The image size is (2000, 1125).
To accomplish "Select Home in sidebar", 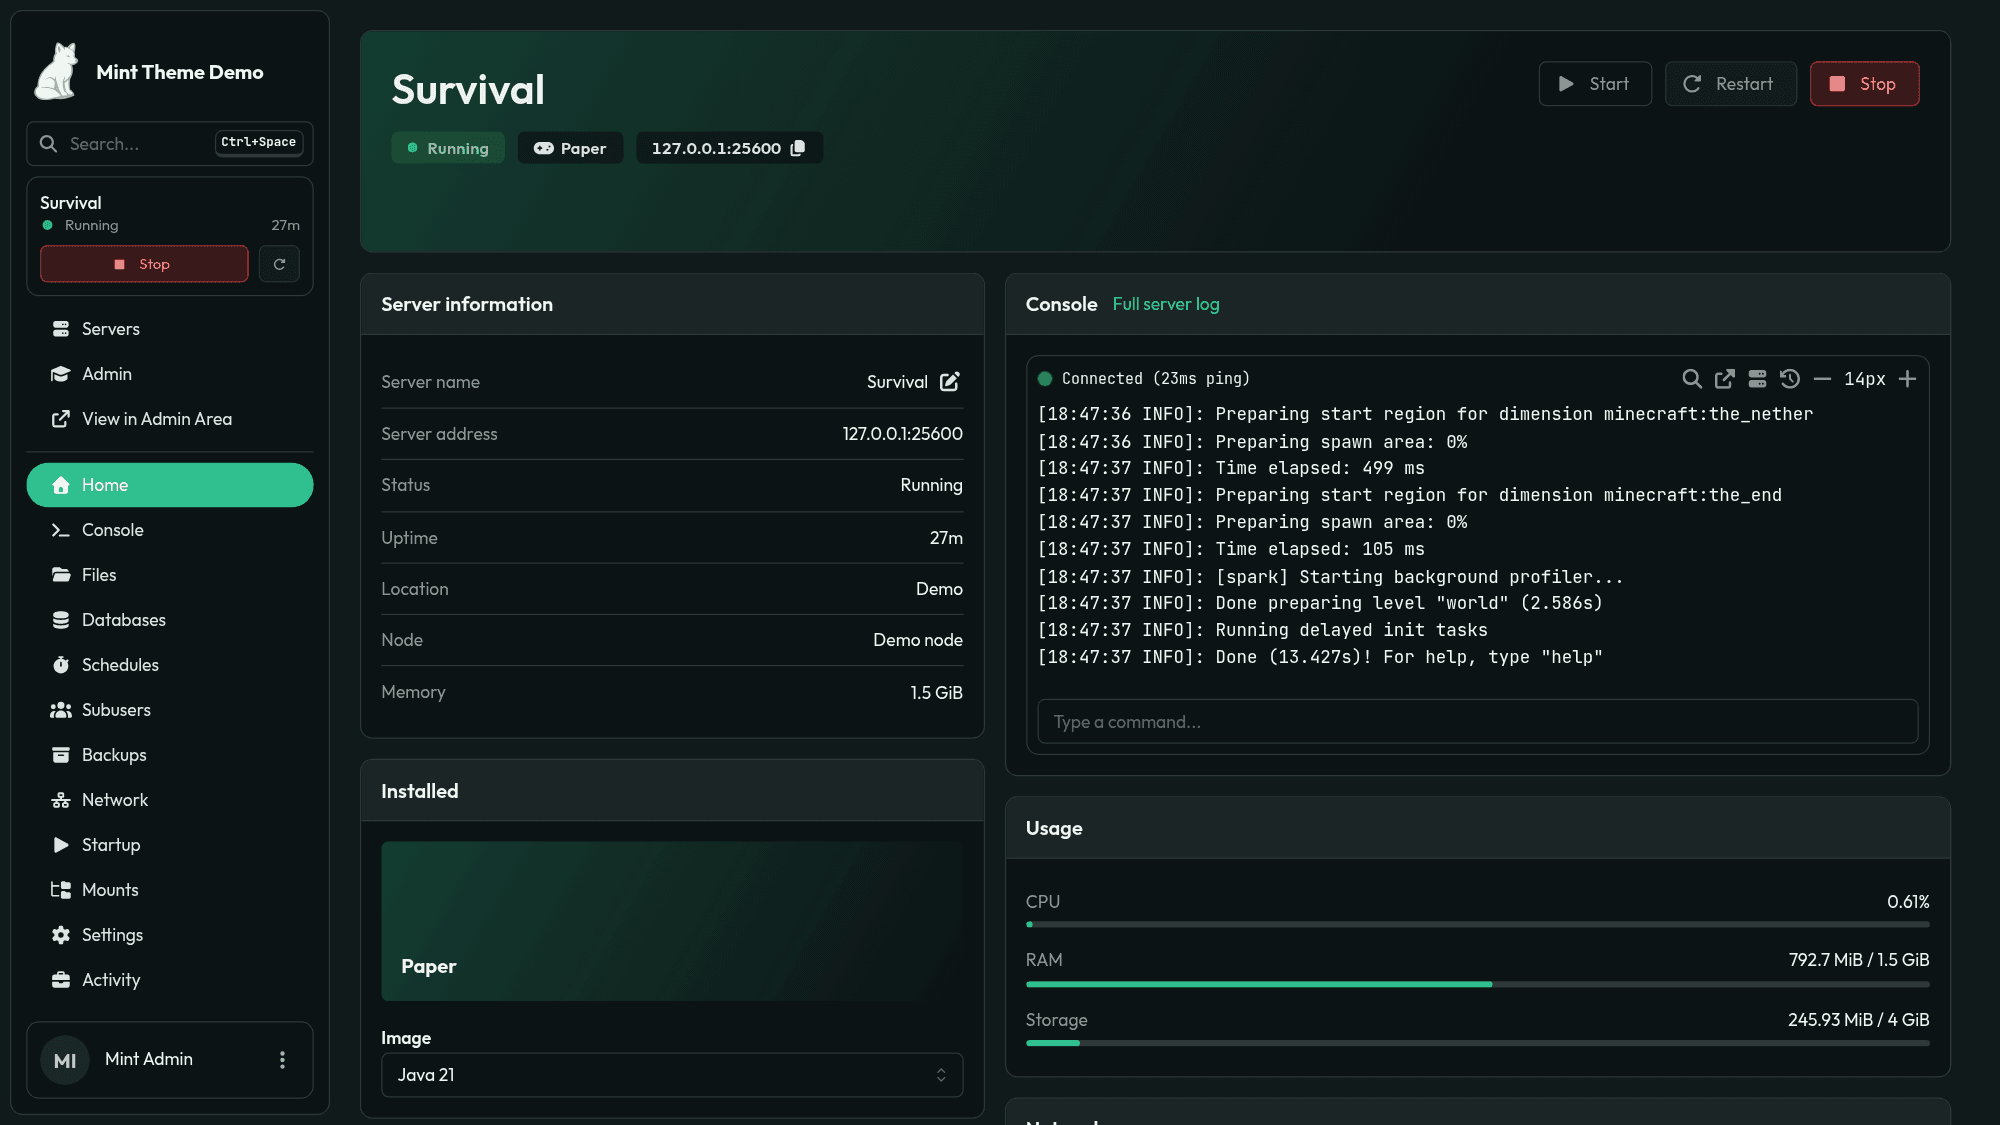I will [170, 485].
